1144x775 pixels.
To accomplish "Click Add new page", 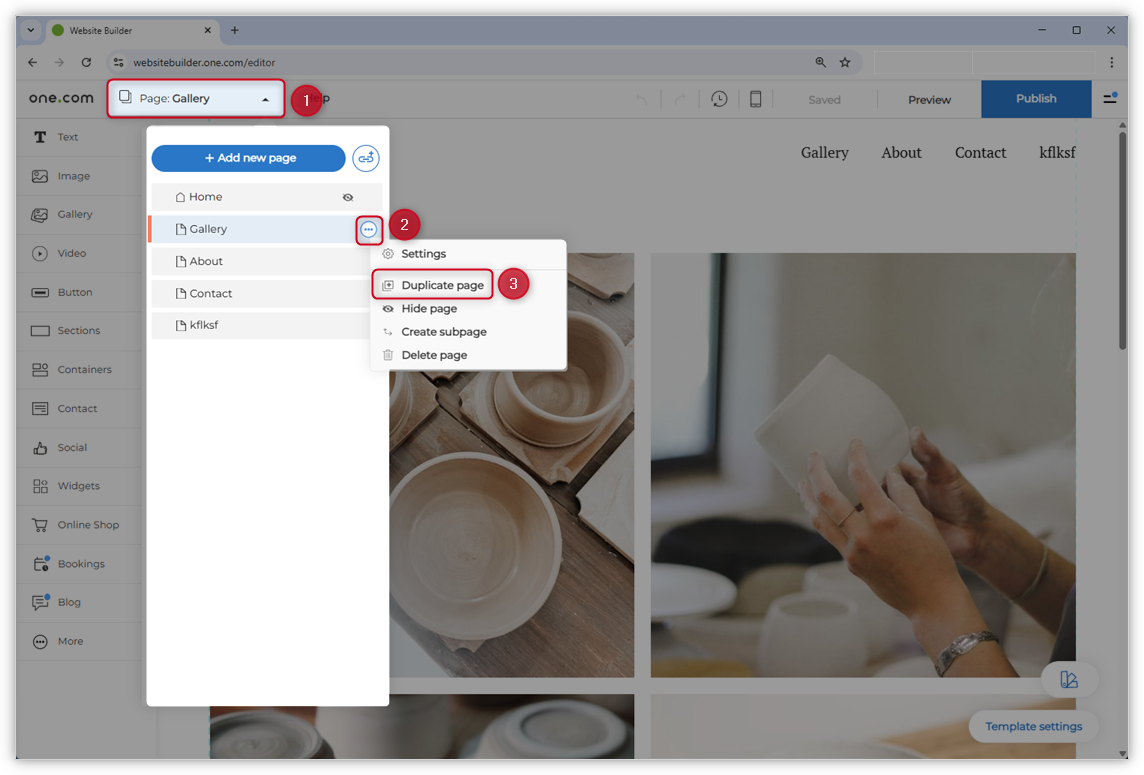I will (248, 158).
